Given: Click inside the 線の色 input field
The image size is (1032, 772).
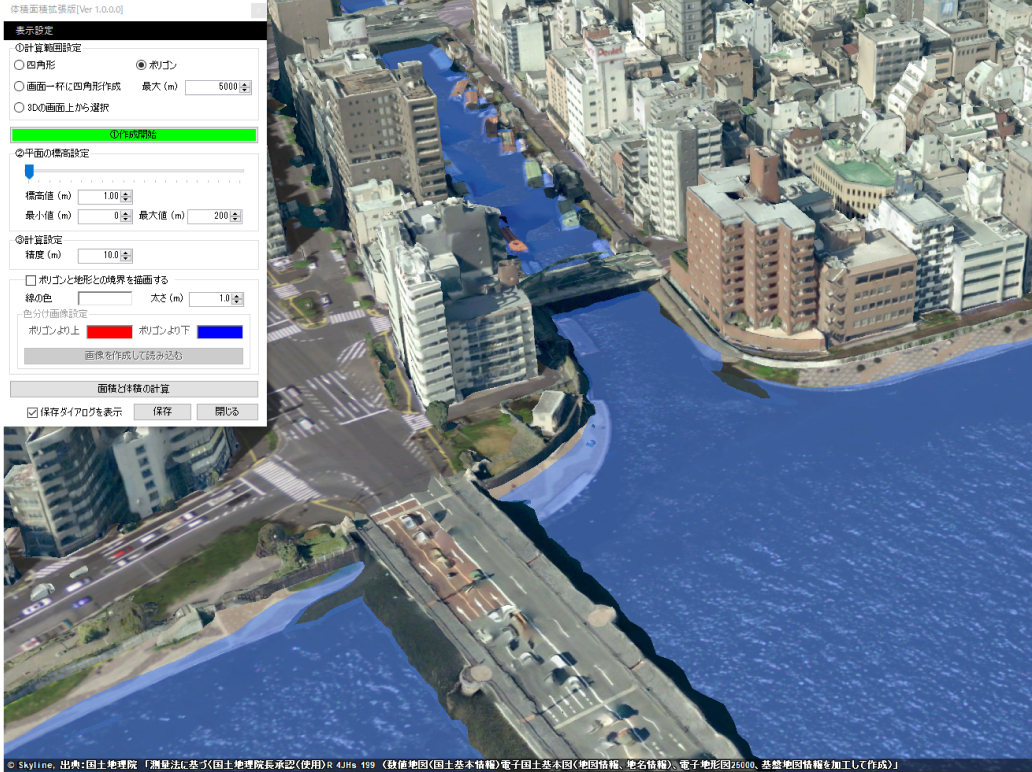Looking at the screenshot, I should point(105,298).
